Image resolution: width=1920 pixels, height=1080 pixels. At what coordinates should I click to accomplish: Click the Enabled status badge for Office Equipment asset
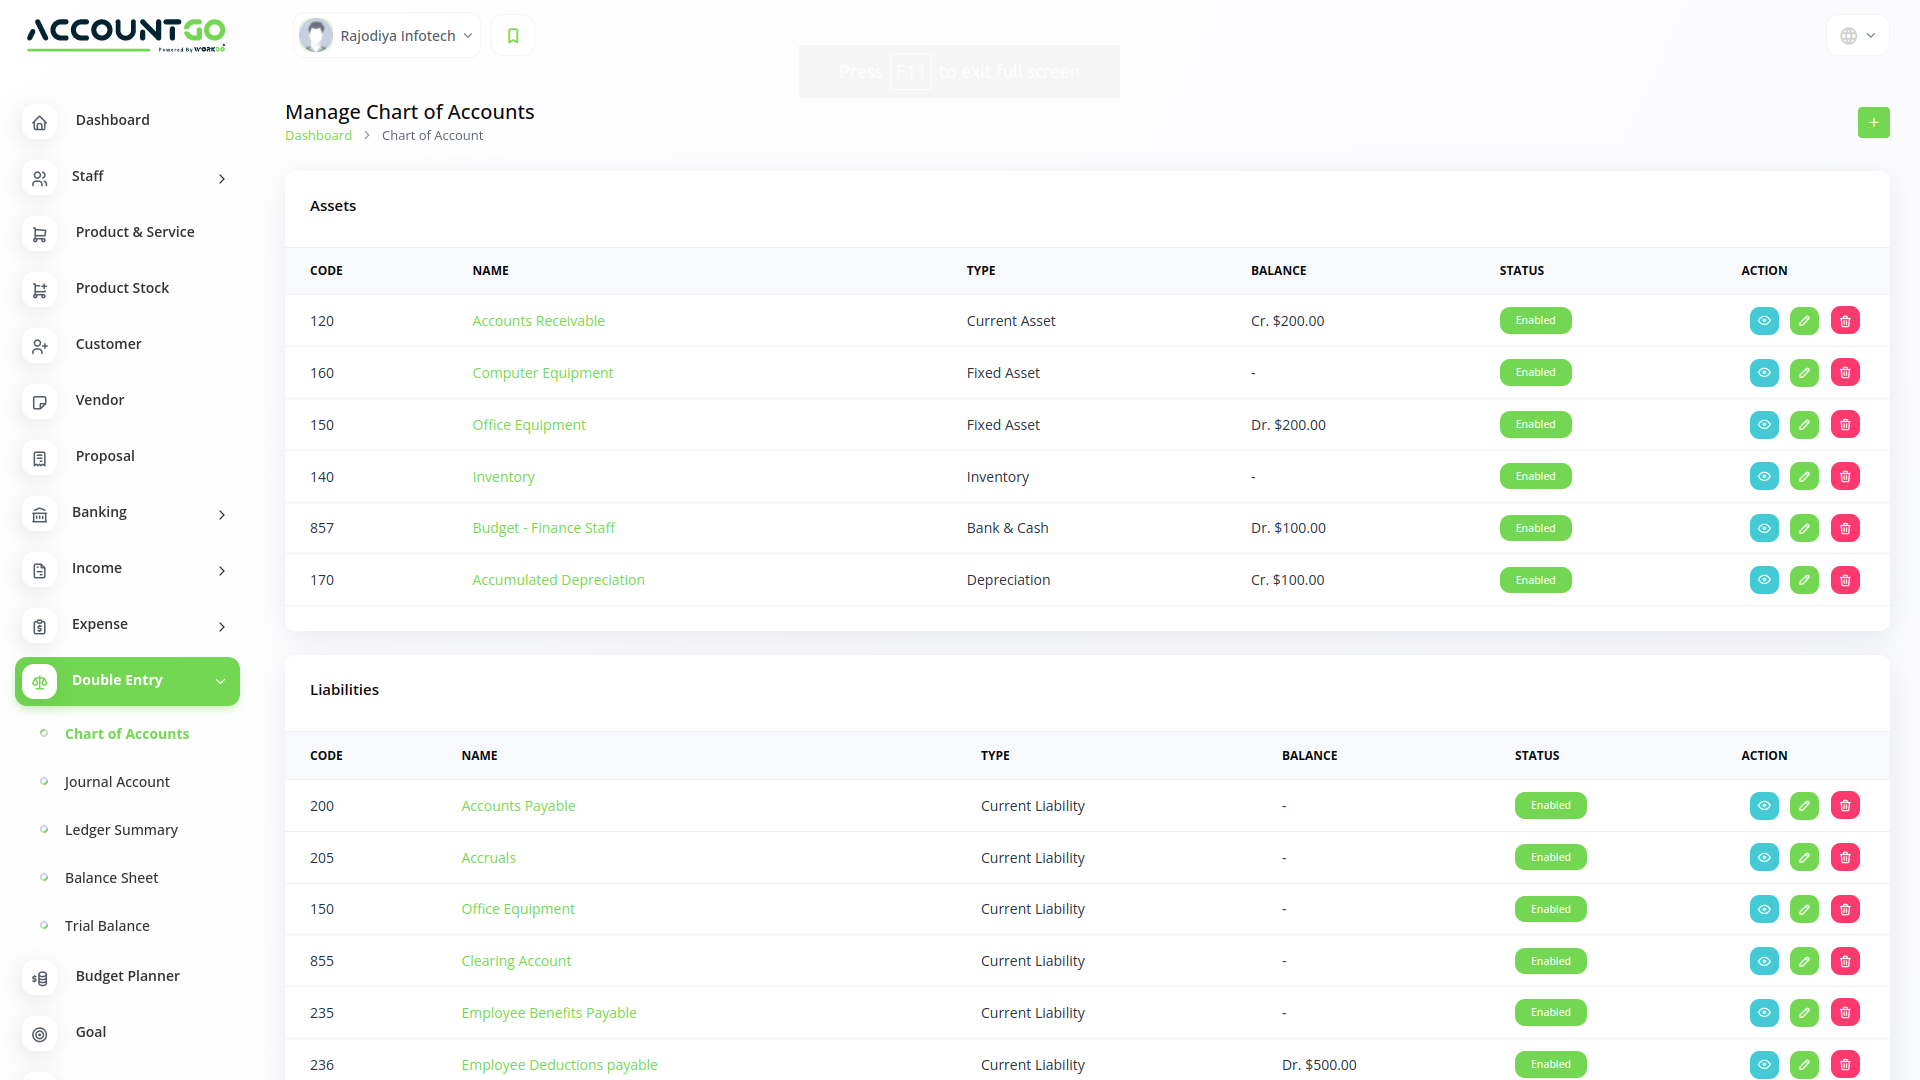coord(1535,425)
